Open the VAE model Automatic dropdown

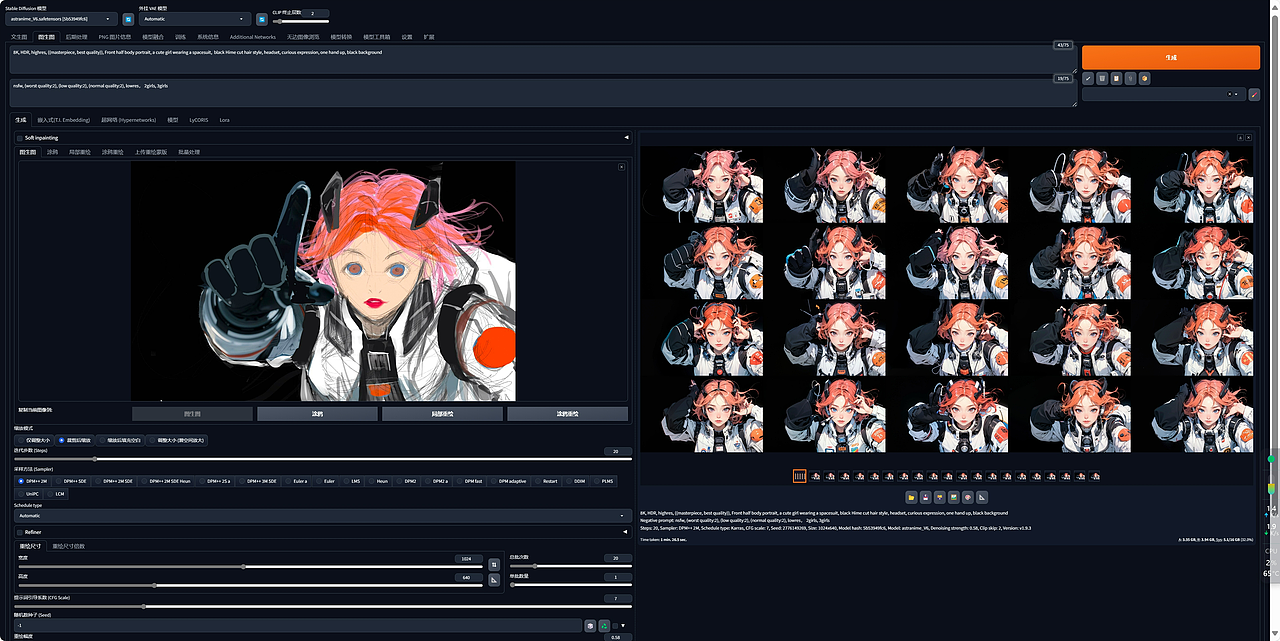pos(195,18)
